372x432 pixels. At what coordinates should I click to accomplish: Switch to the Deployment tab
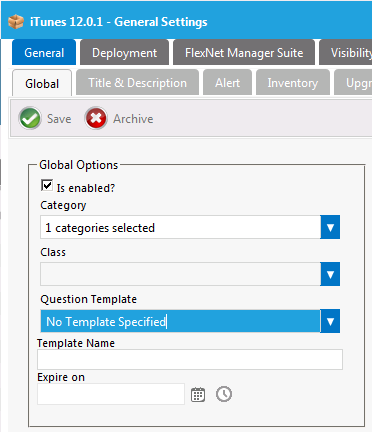124,53
